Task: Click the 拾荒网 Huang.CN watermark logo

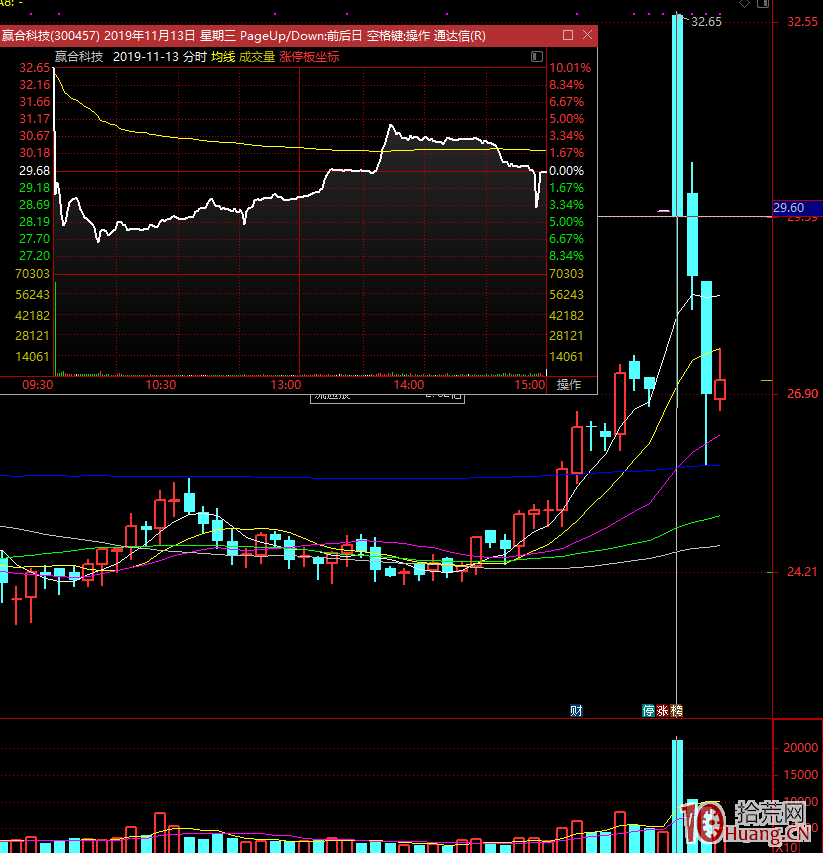Action: (x=748, y=822)
